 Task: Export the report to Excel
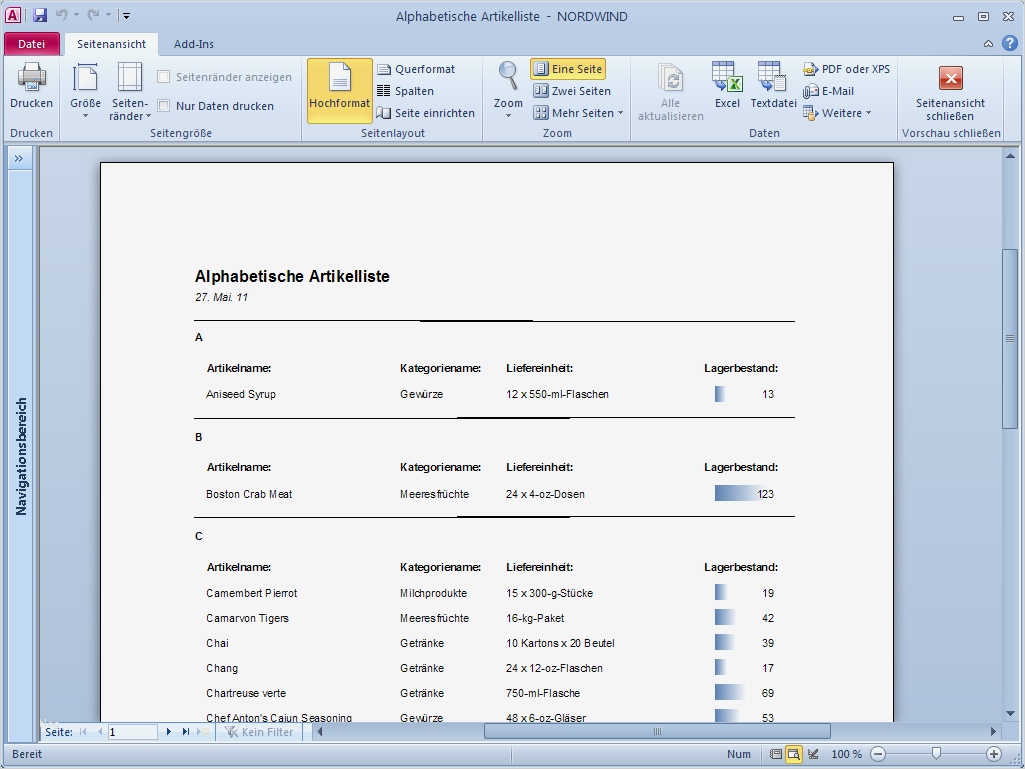coord(727,88)
